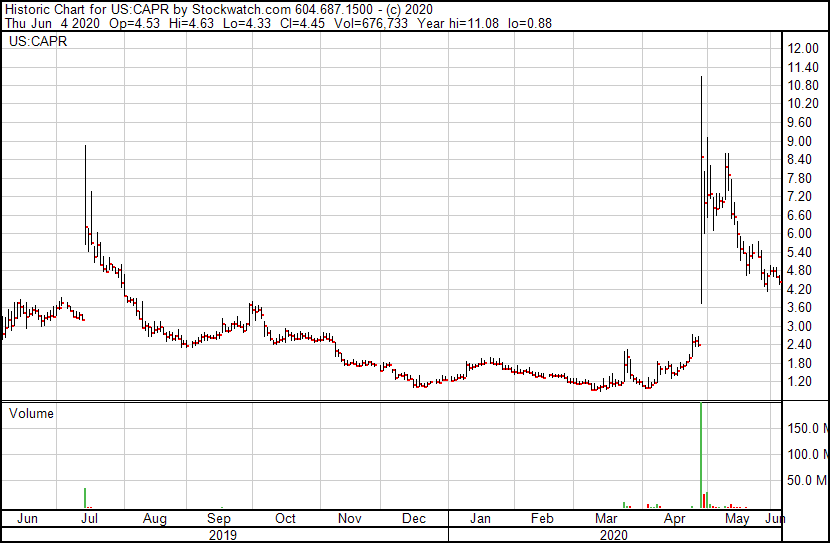Click the 12.00 price axis label
Image resolution: width=830 pixels, height=543 pixels.
[x=803, y=48]
